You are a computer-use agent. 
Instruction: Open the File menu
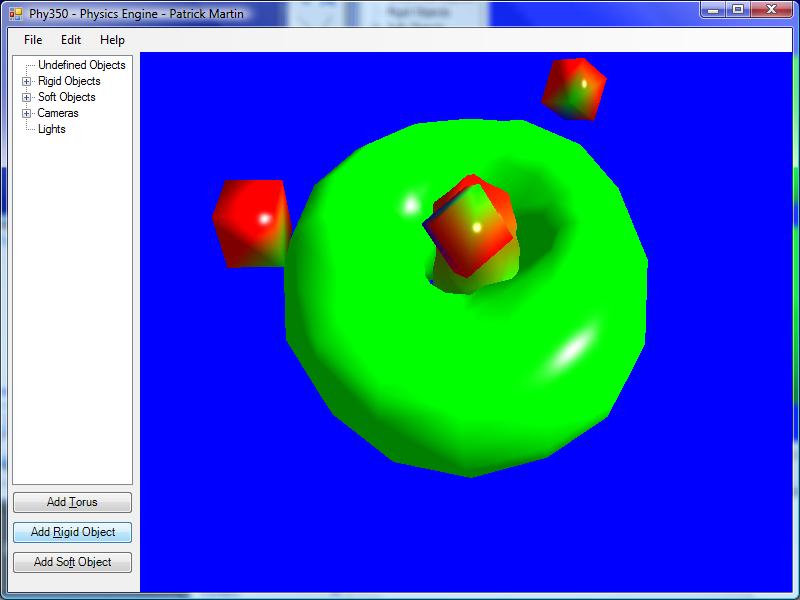pos(33,40)
